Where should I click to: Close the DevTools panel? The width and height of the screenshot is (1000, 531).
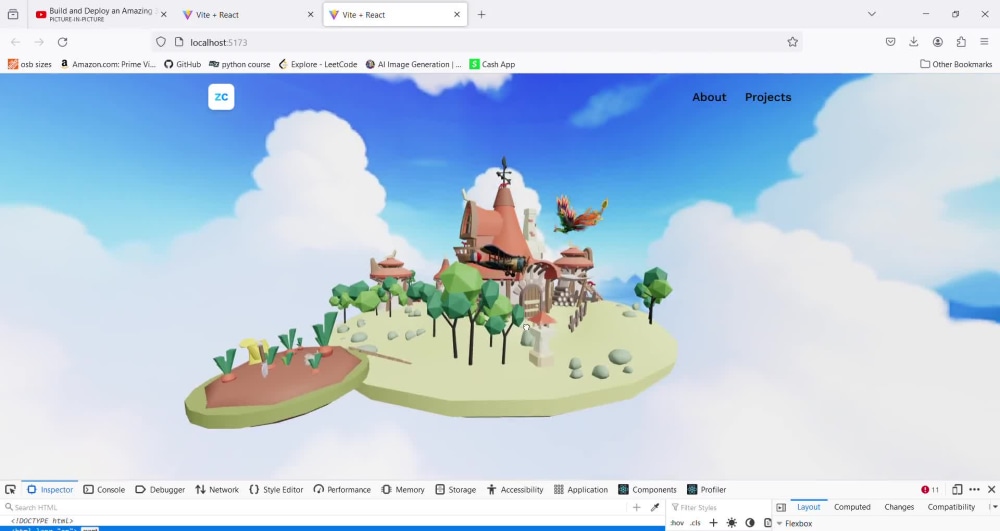pos(991,490)
